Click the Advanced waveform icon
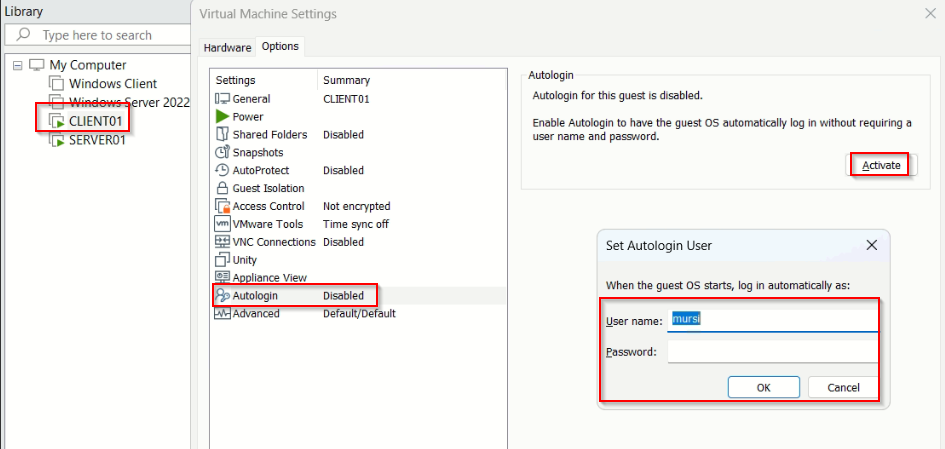945x449 pixels. 222,314
